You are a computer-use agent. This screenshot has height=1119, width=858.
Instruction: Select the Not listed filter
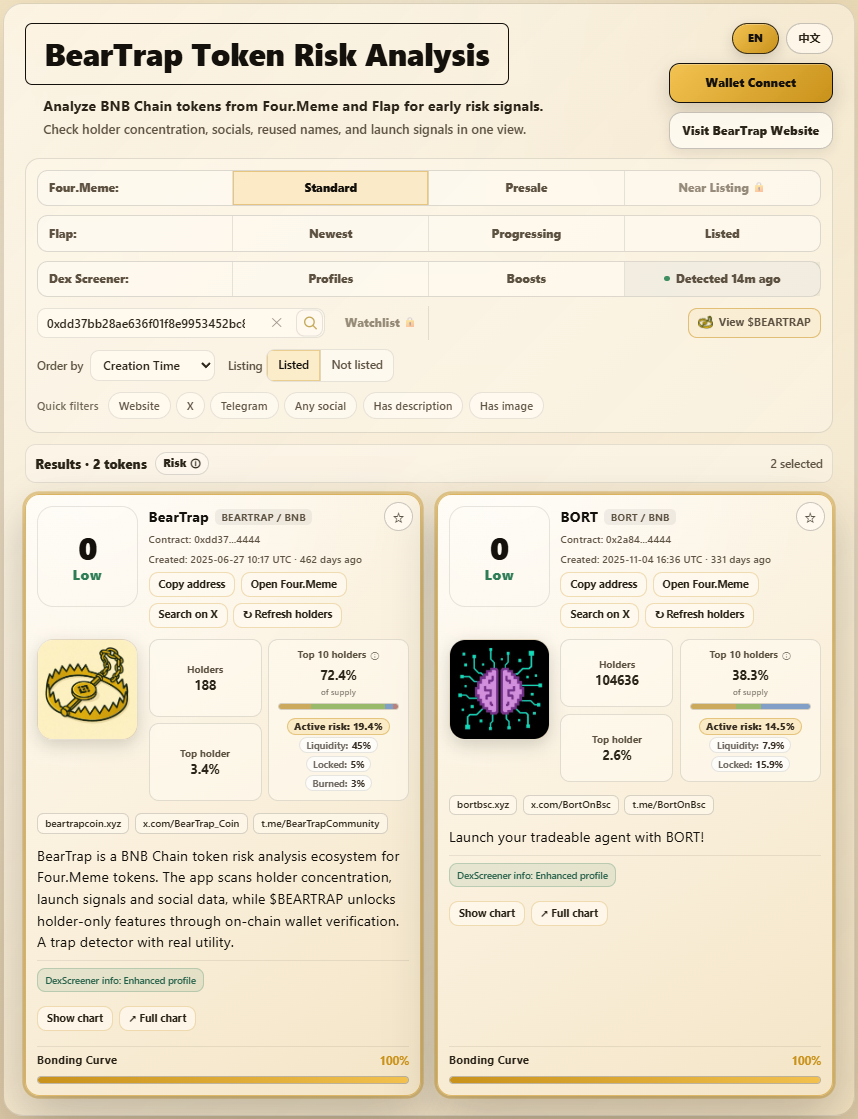tap(357, 365)
